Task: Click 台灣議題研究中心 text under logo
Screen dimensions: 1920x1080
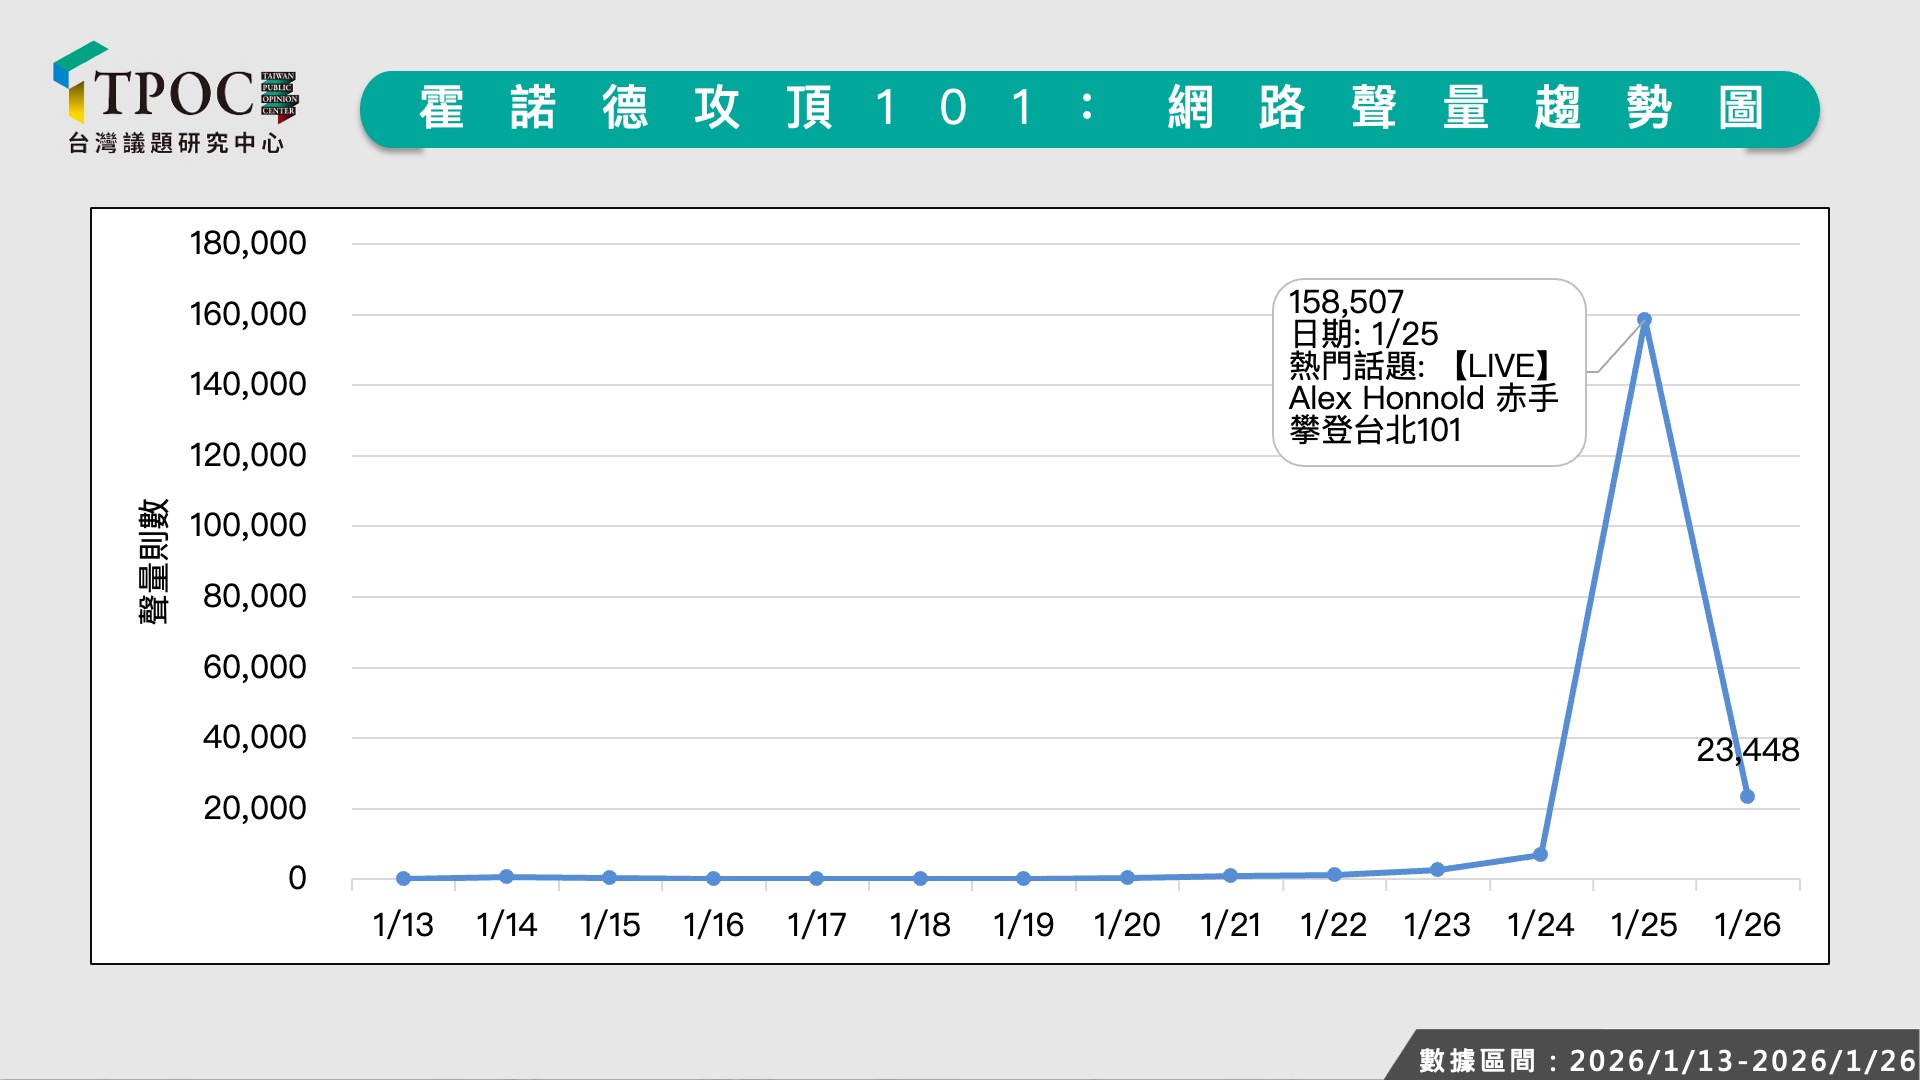Action: pos(176,144)
